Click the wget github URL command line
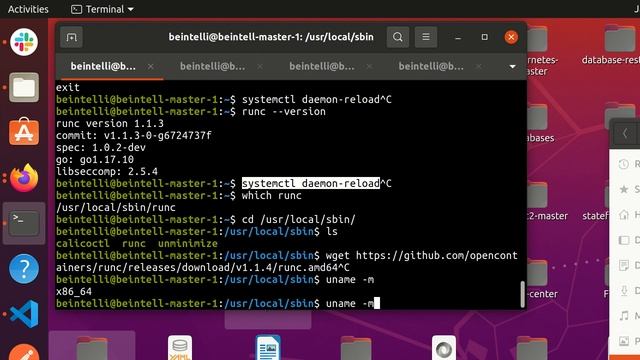The height and width of the screenshot is (360, 640). click(287, 262)
